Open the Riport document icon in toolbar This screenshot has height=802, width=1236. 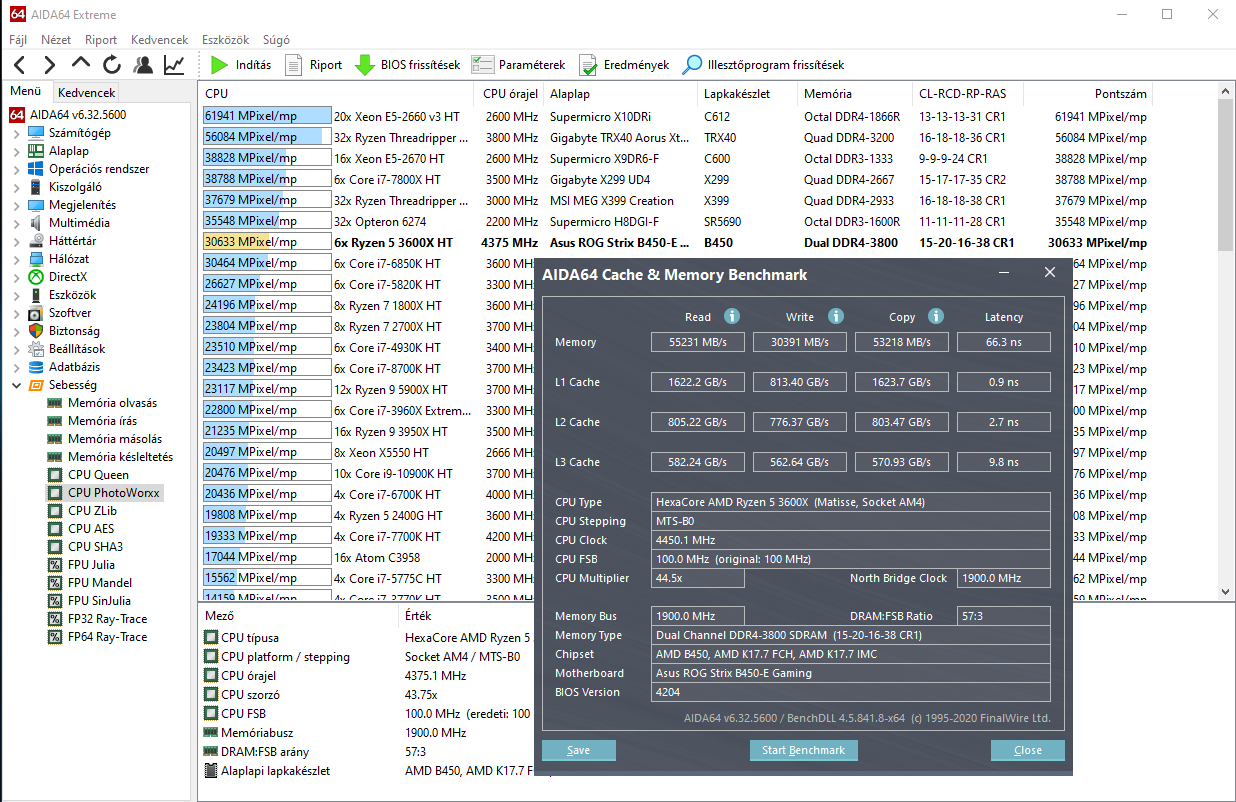pos(293,65)
